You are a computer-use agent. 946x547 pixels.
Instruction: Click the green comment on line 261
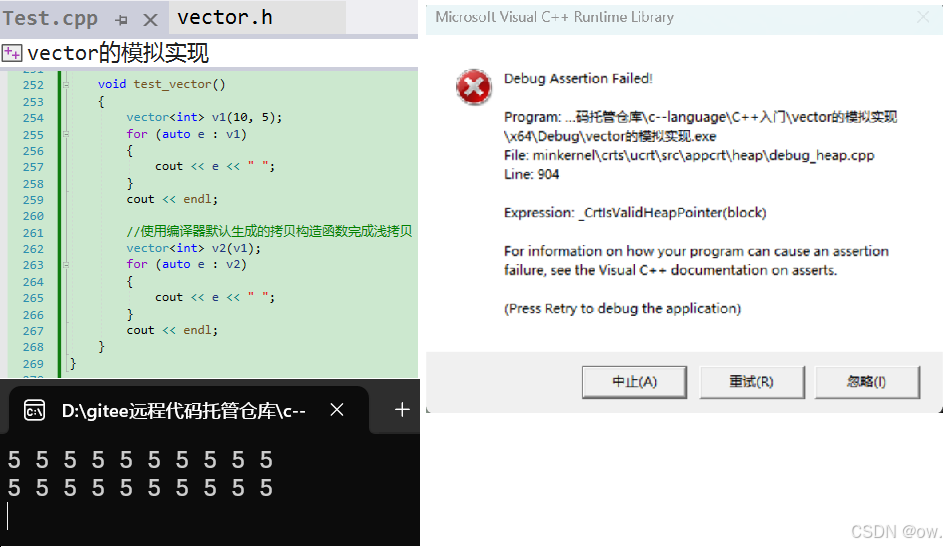coord(269,232)
